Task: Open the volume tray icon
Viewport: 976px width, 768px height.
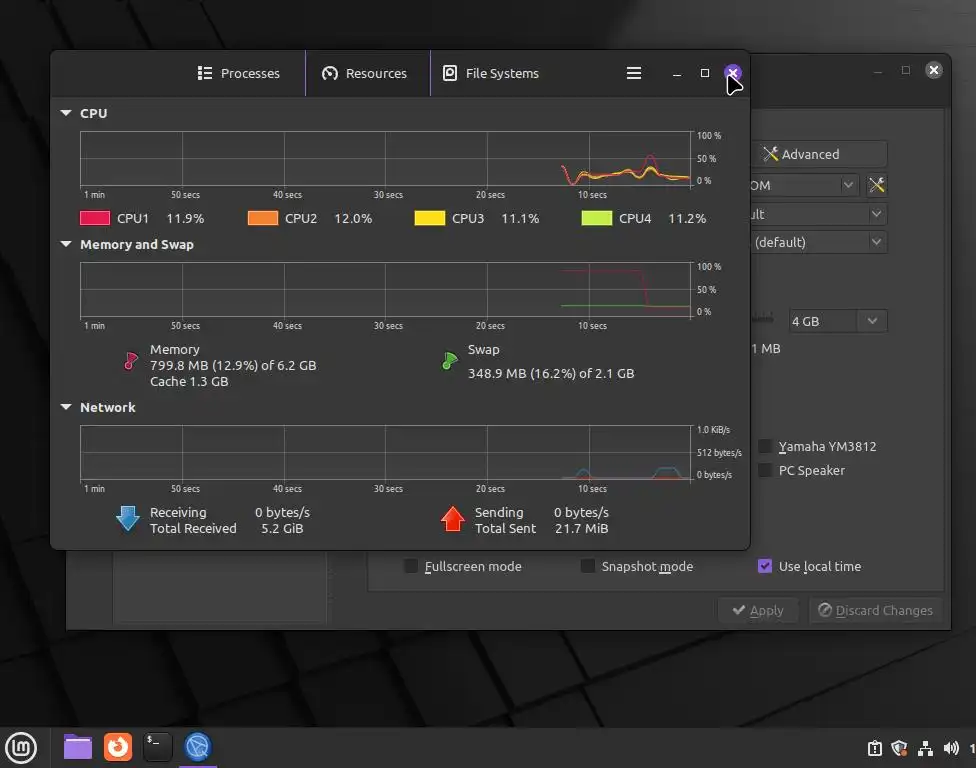Action: [x=950, y=748]
